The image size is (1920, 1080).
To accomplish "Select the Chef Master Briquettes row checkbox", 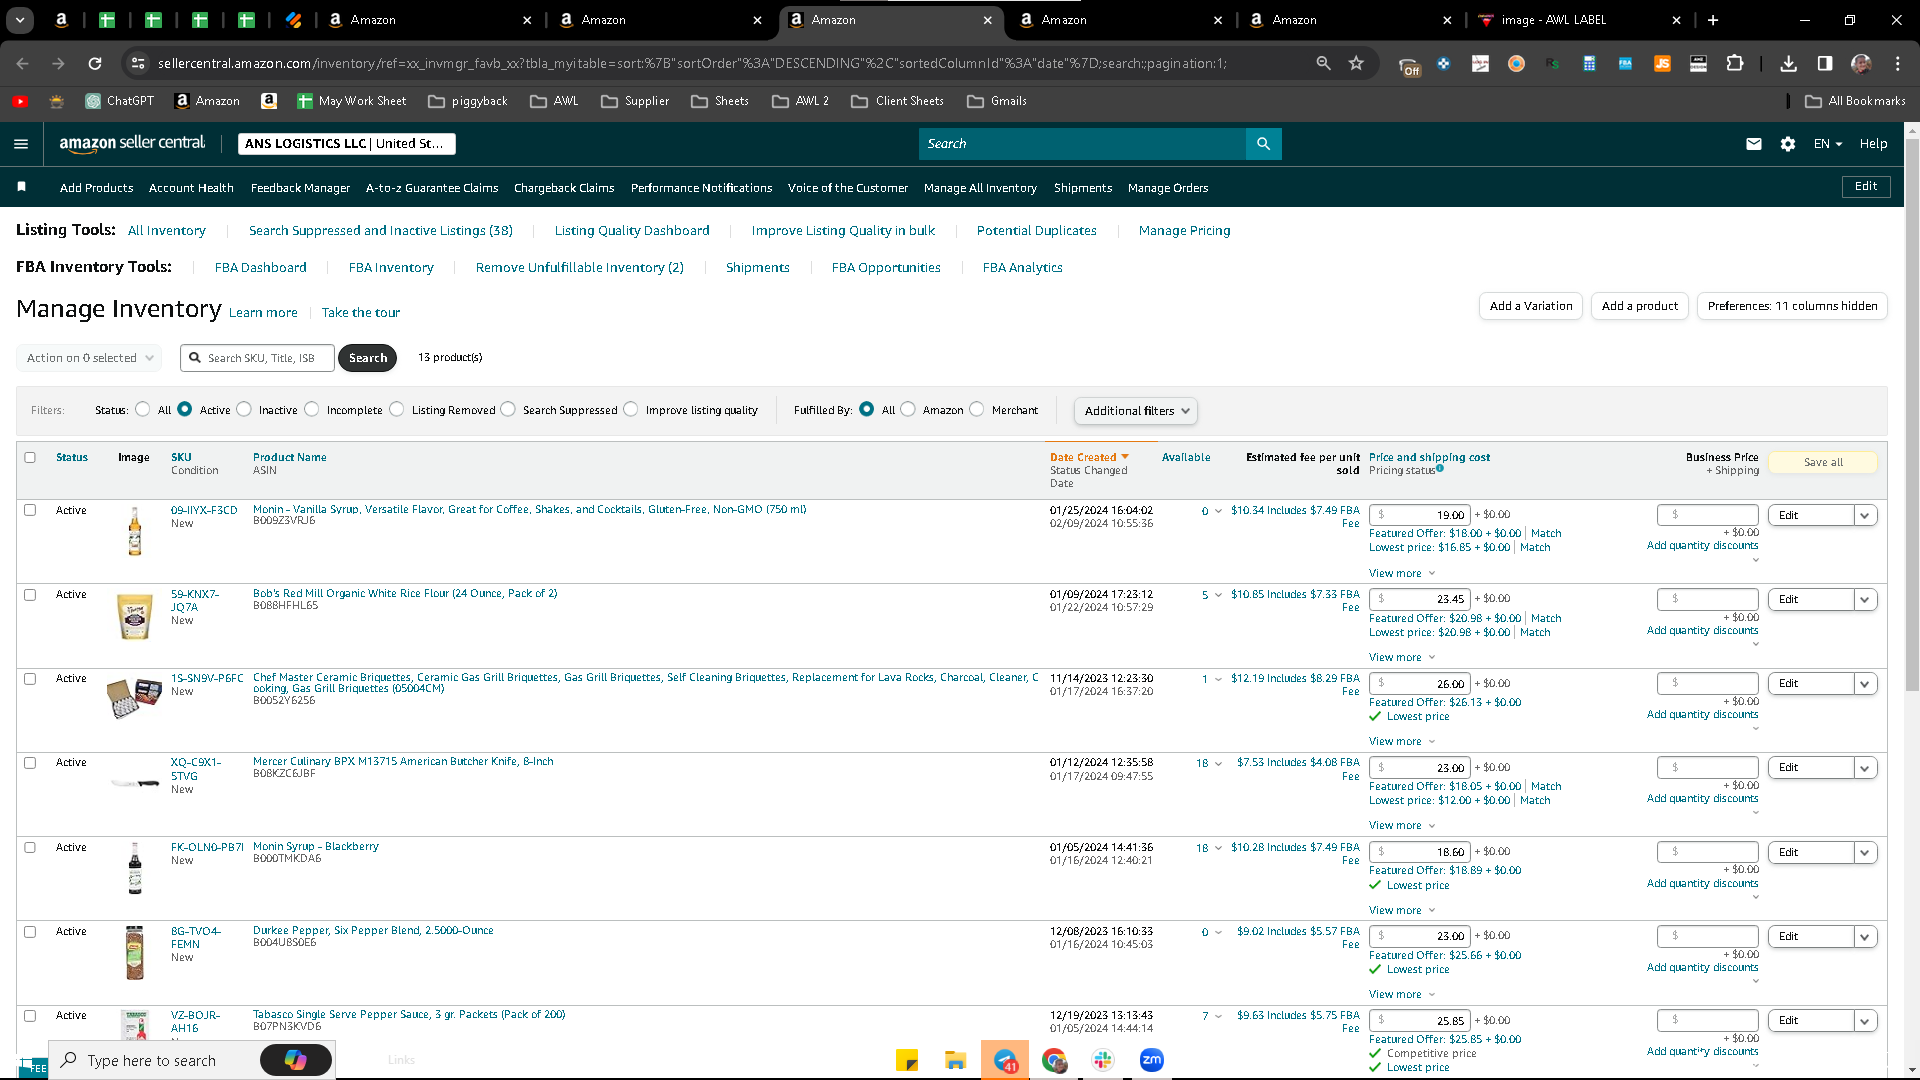I will (30, 678).
